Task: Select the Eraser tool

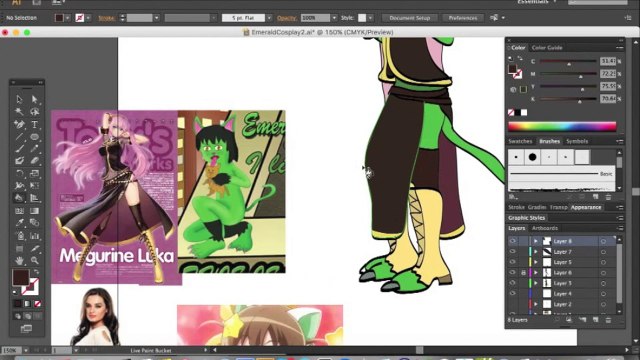Action: click(x=34, y=161)
